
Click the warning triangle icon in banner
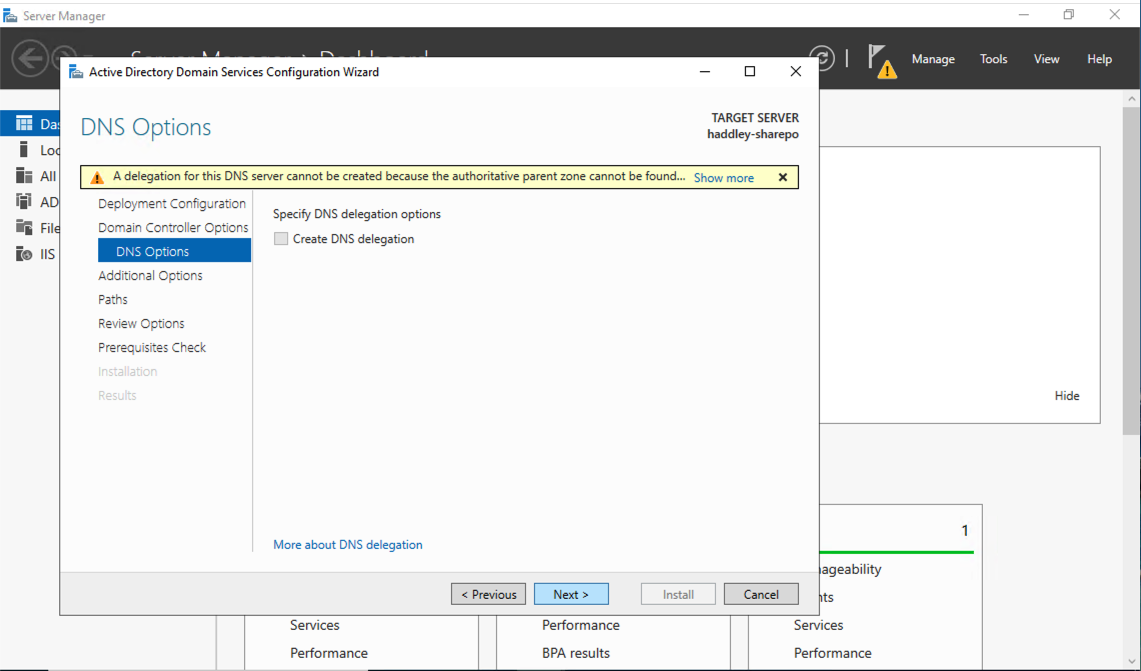point(97,177)
